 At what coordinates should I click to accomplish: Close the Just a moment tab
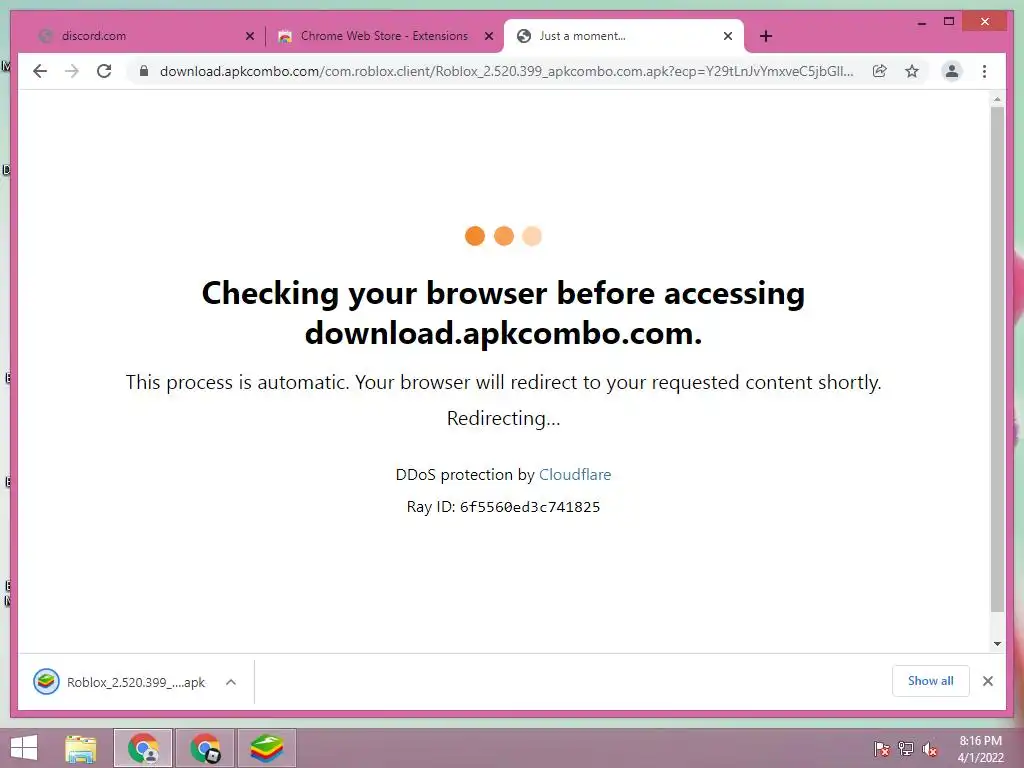click(728, 36)
